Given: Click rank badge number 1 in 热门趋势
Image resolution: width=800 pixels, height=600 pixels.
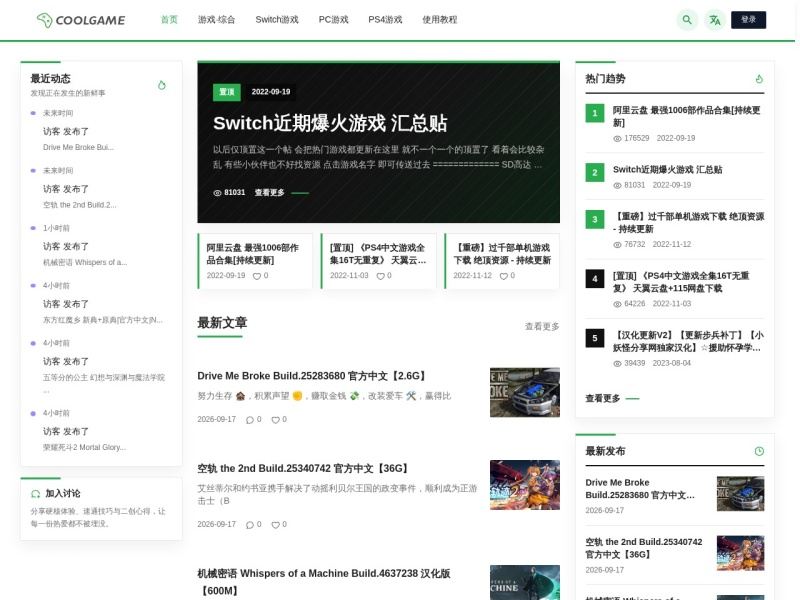Looking at the screenshot, I should coord(594,113).
